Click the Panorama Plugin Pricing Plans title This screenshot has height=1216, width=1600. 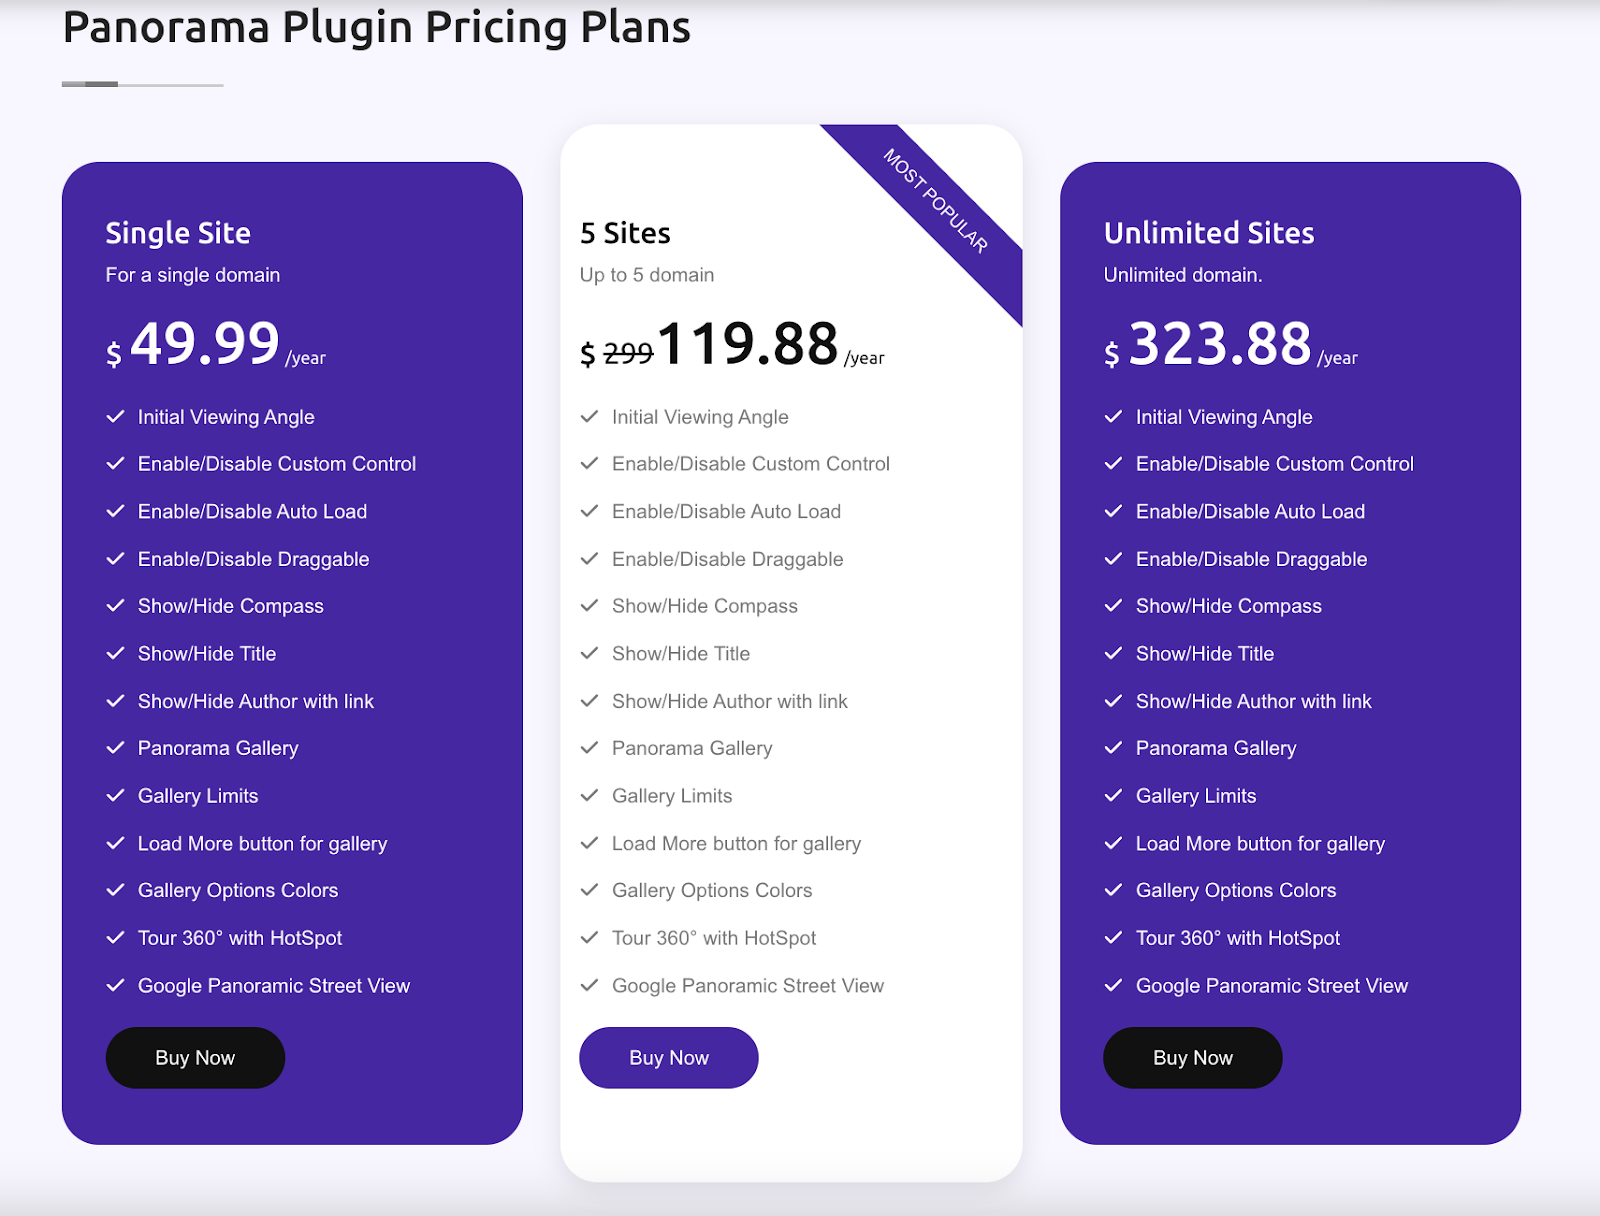click(377, 27)
